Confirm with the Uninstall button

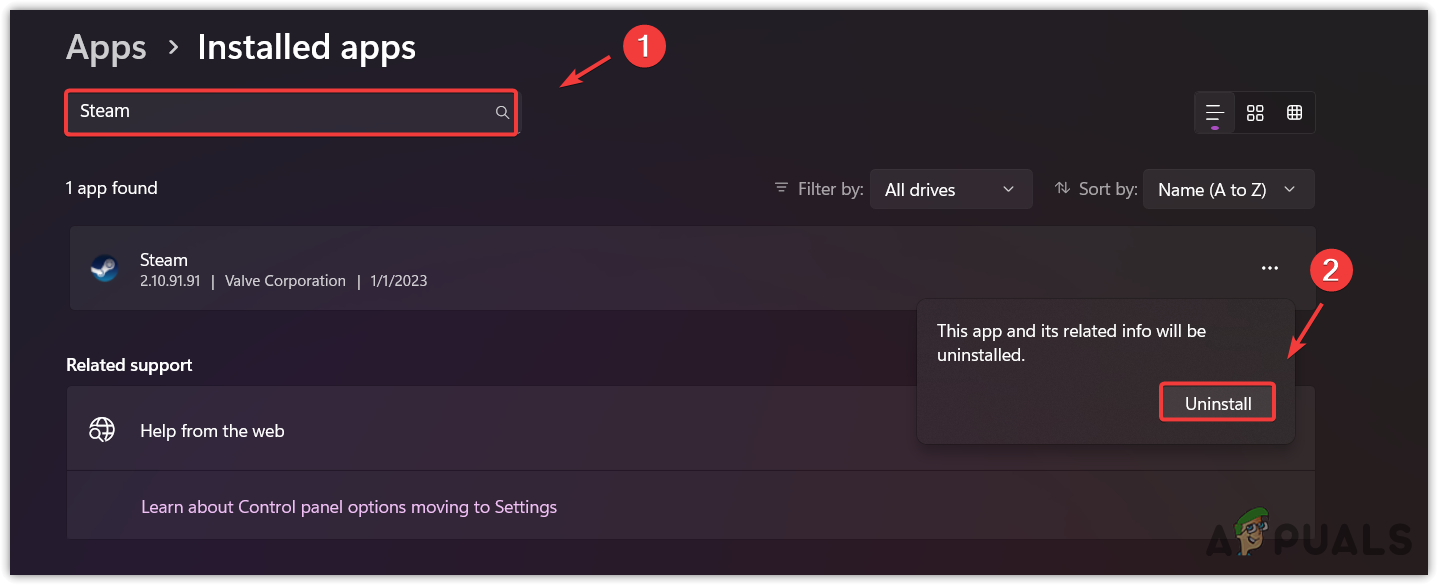click(x=1217, y=403)
